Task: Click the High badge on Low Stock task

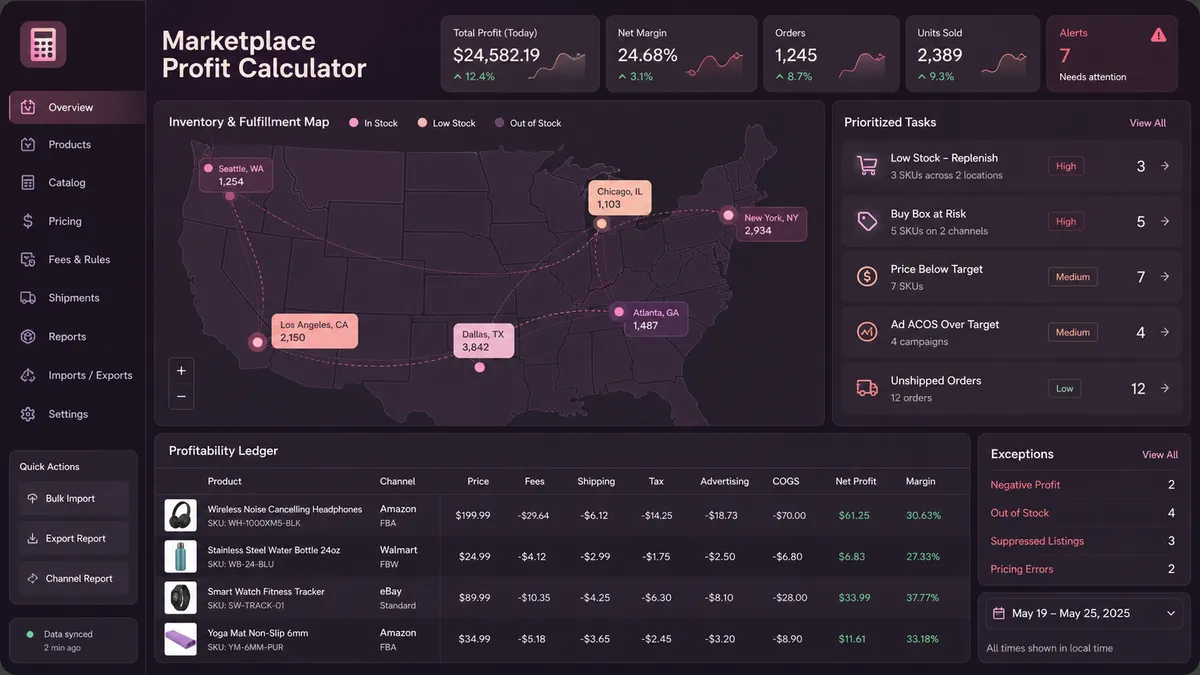Action: tap(1066, 166)
